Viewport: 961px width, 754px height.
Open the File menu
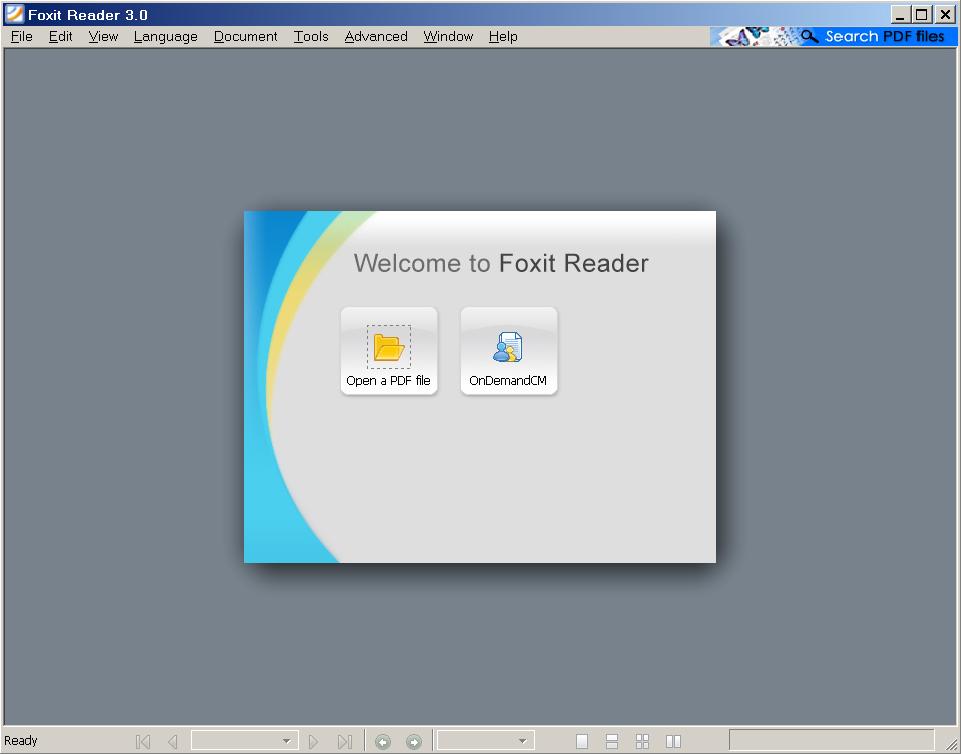click(21, 36)
